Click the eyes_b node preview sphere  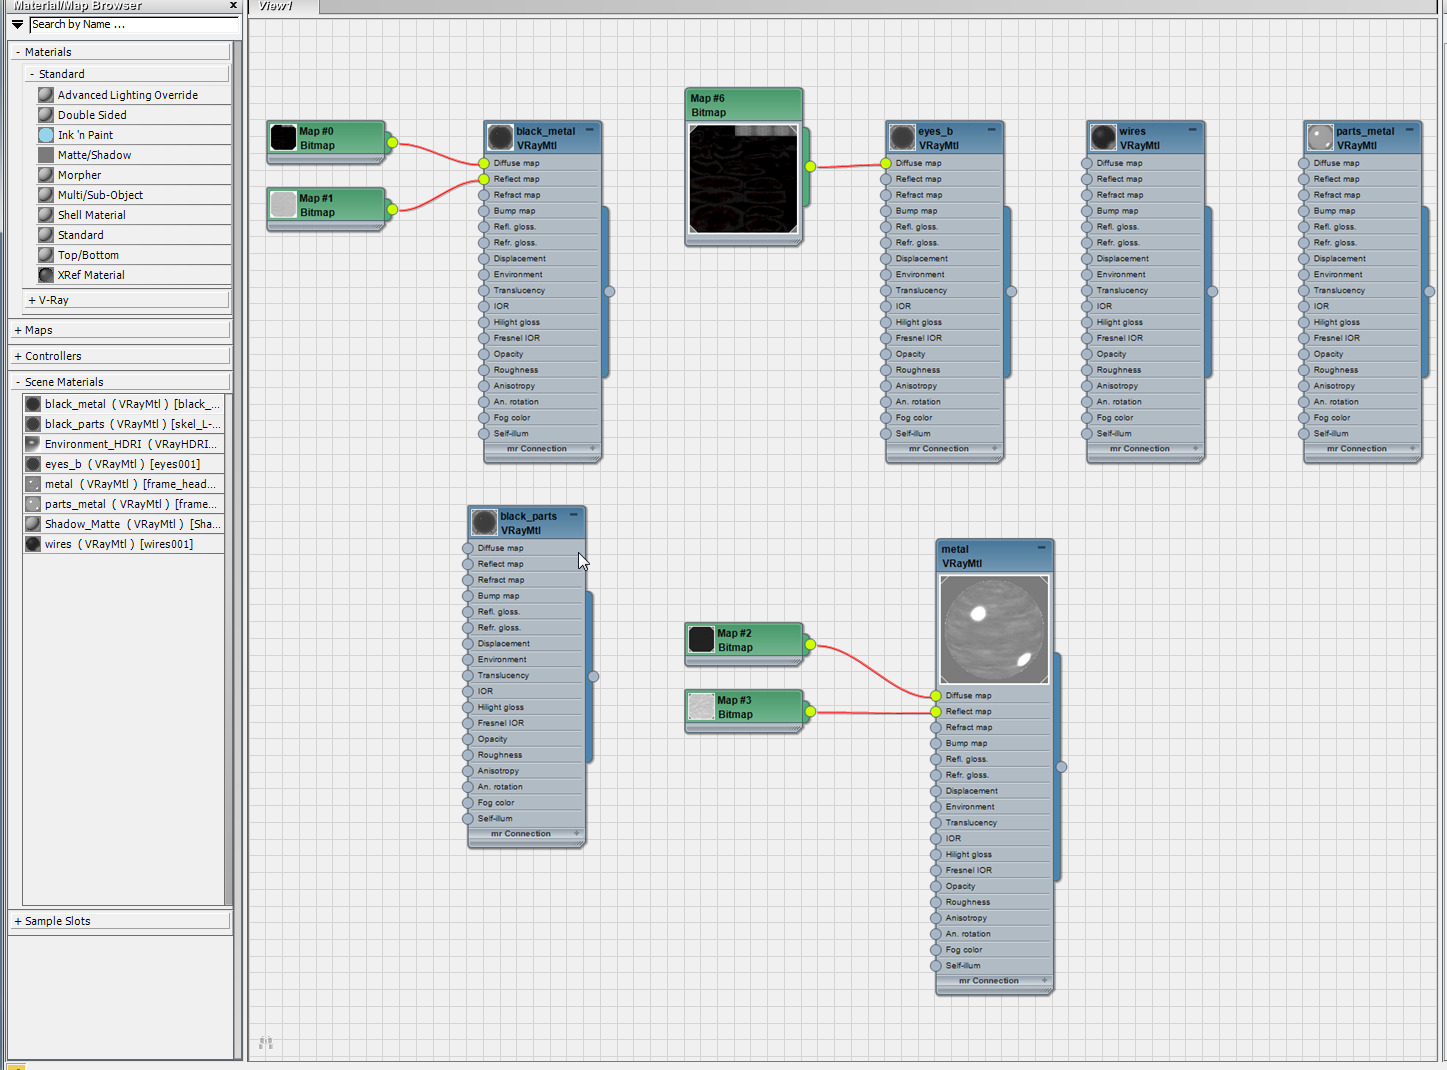coord(902,138)
